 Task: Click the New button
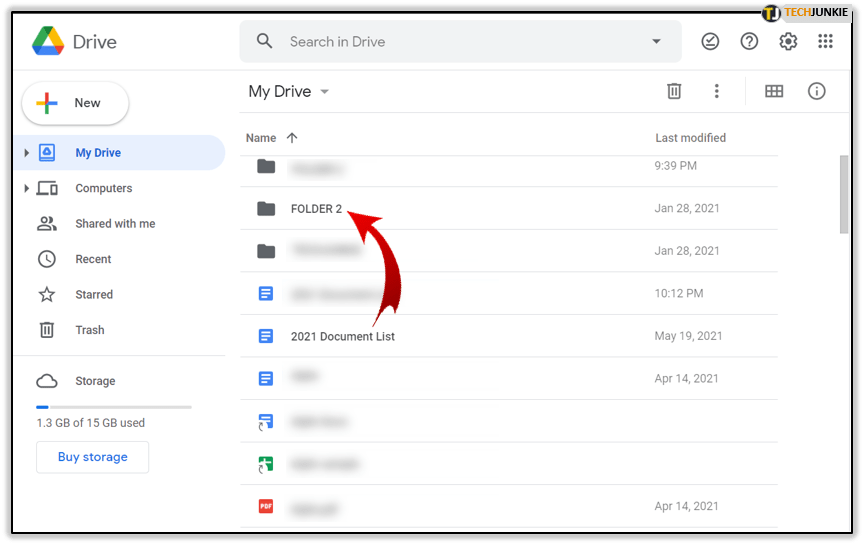pos(75,103)
